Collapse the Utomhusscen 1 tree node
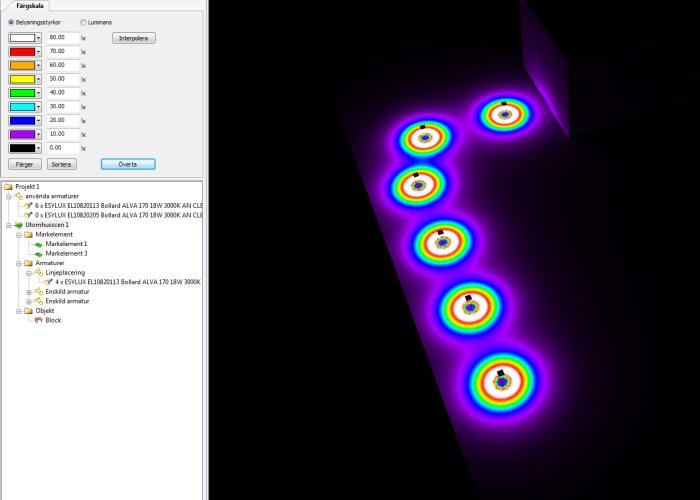 pos(8,225)
